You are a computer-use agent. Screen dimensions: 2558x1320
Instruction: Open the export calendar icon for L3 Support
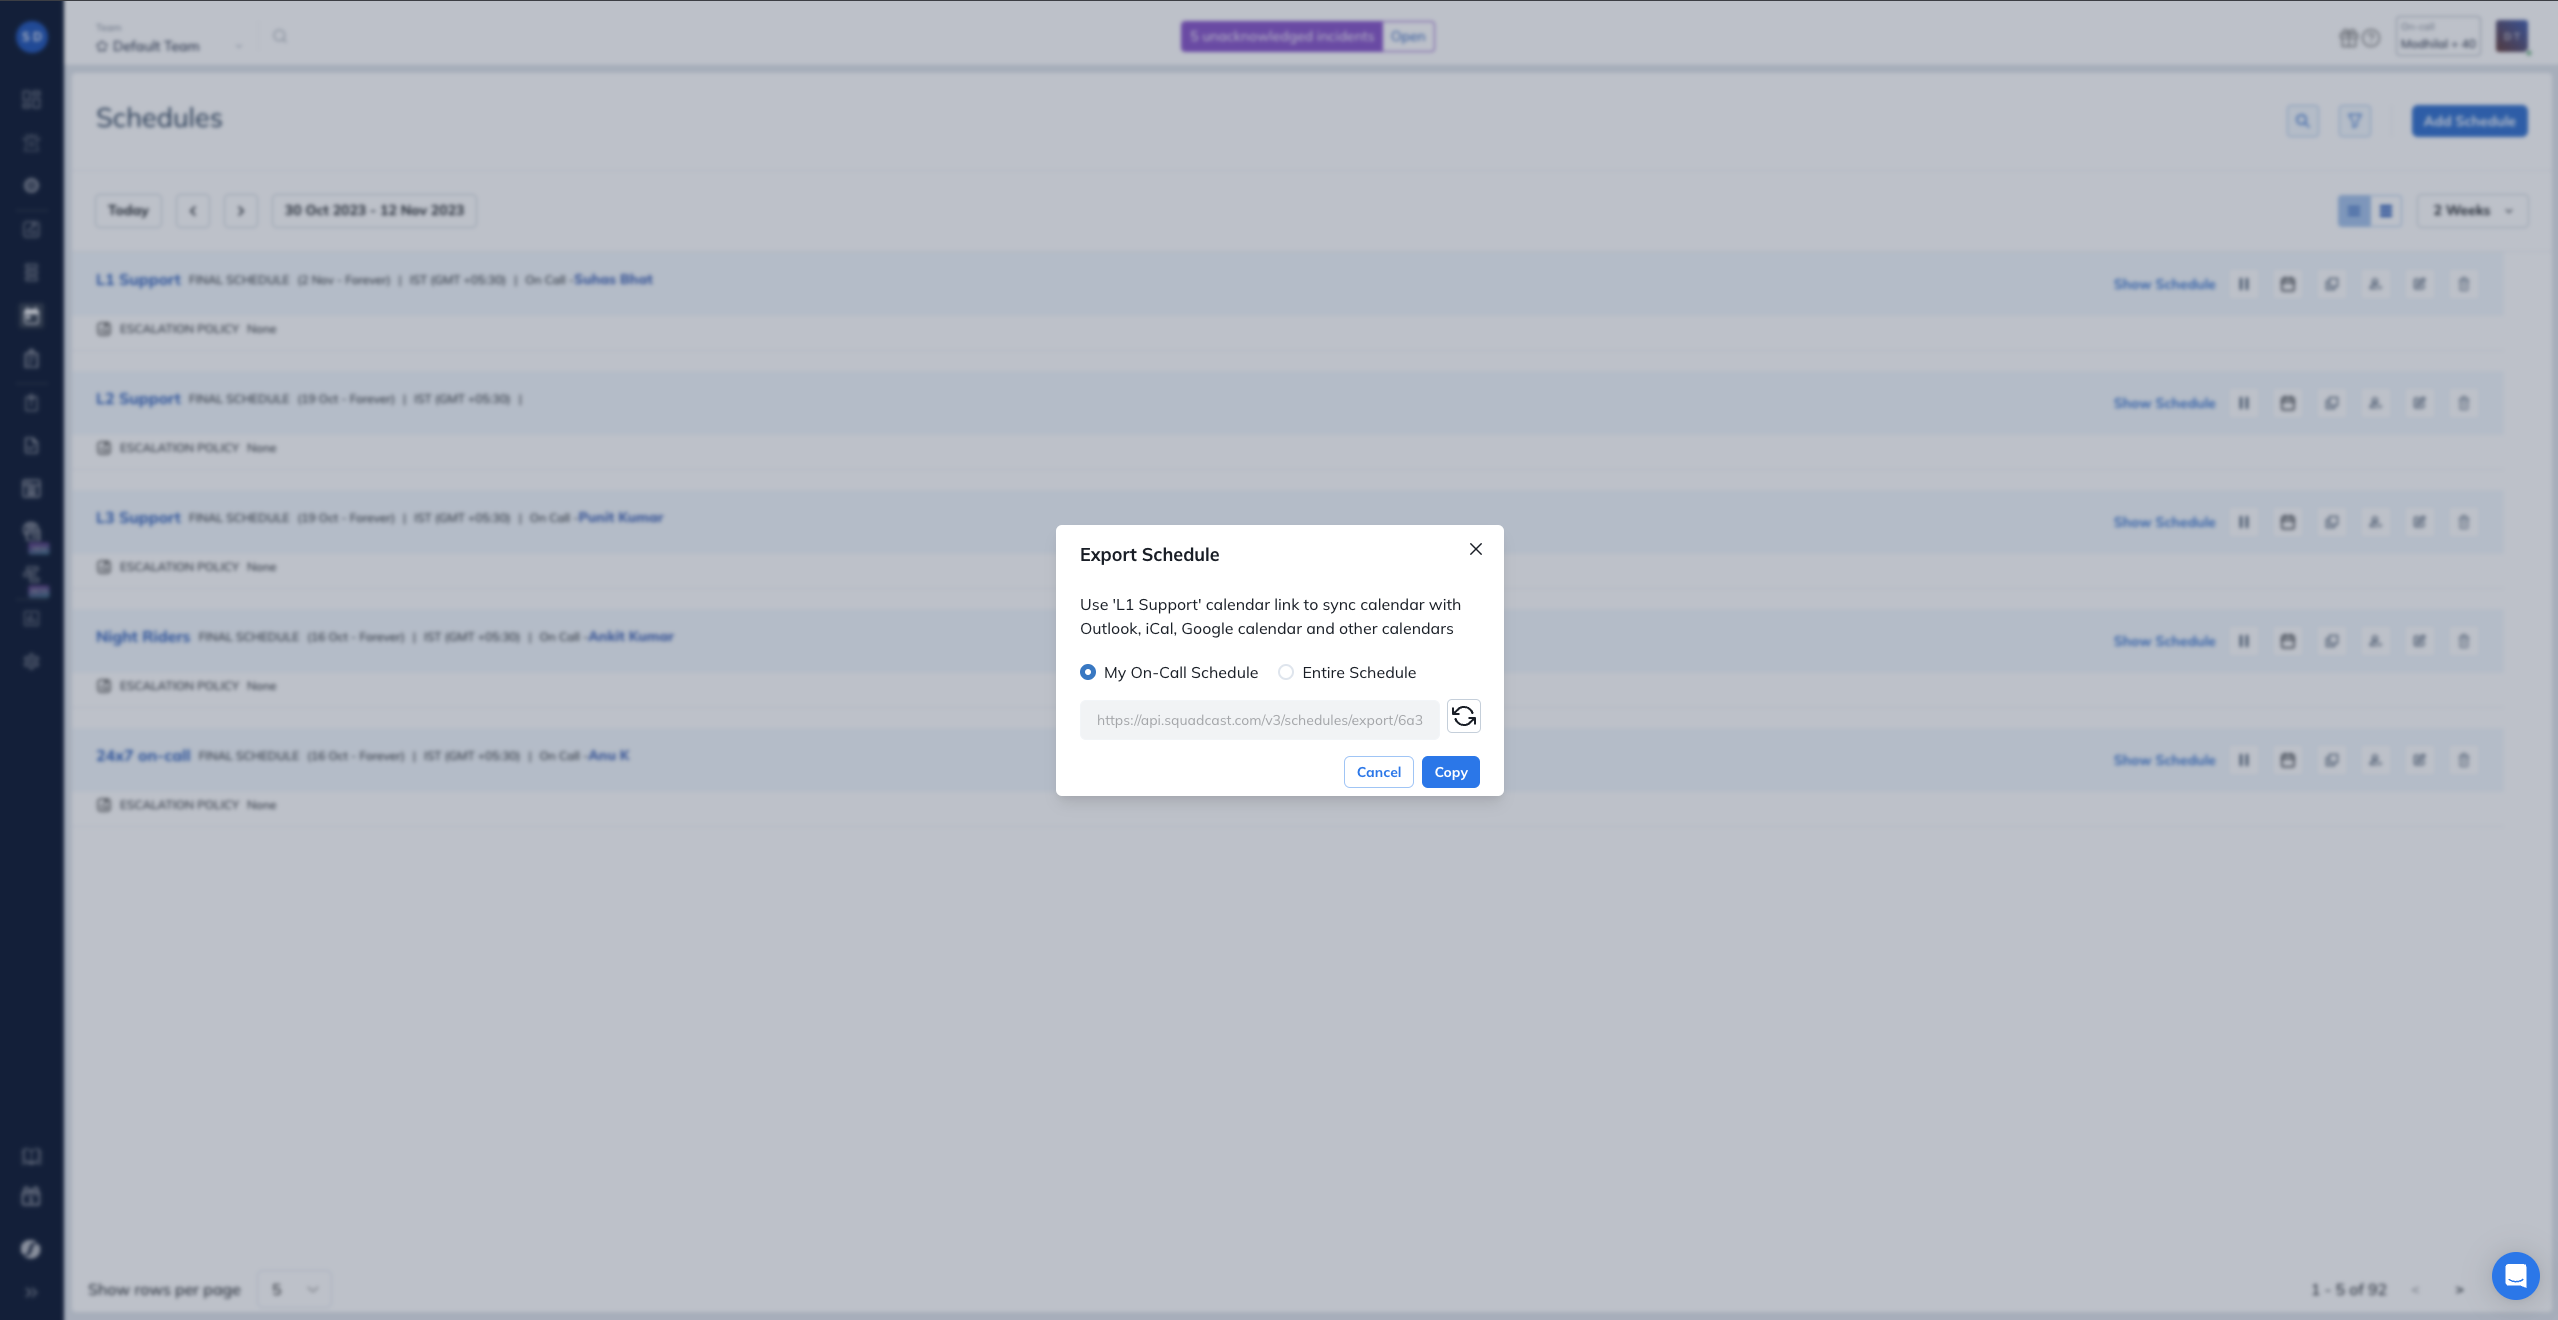[x=2288, y=521]
